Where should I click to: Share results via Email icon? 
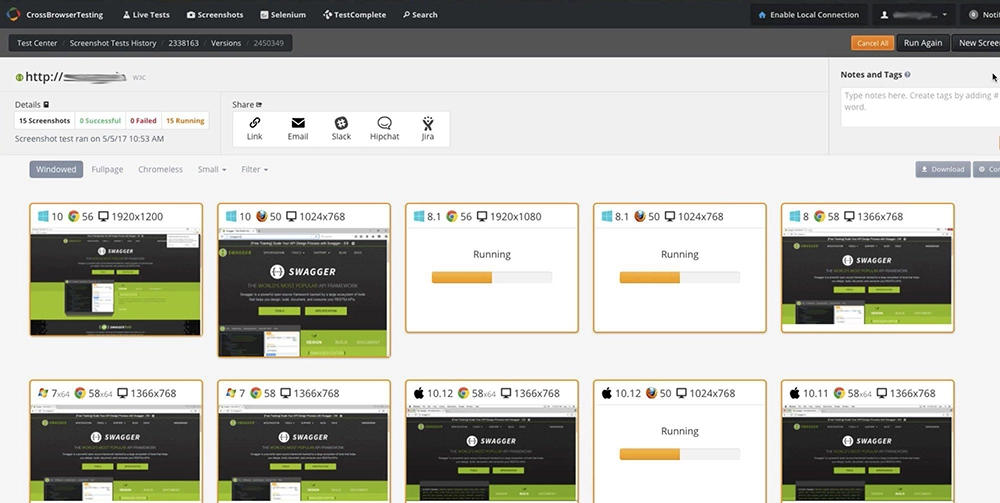(x=298, y=123)
